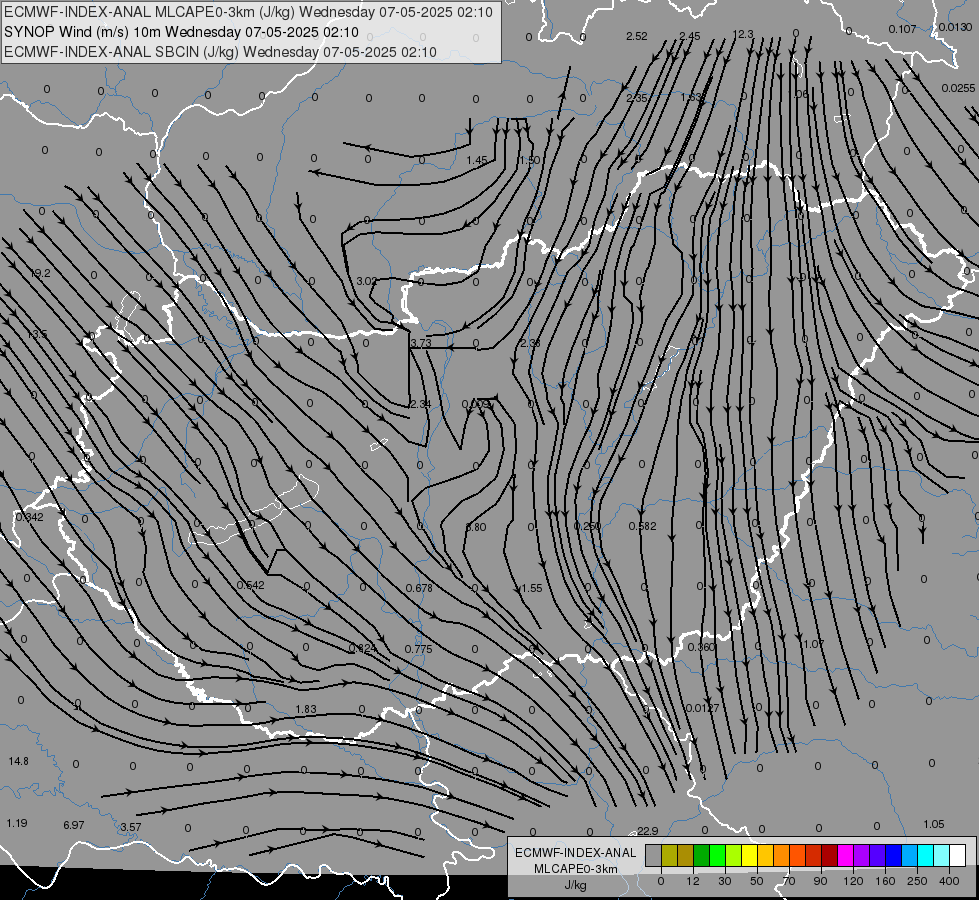The height and width of the screenshot is (900, 979).
Task: Select the SBCIN title line
Action: 220,52
